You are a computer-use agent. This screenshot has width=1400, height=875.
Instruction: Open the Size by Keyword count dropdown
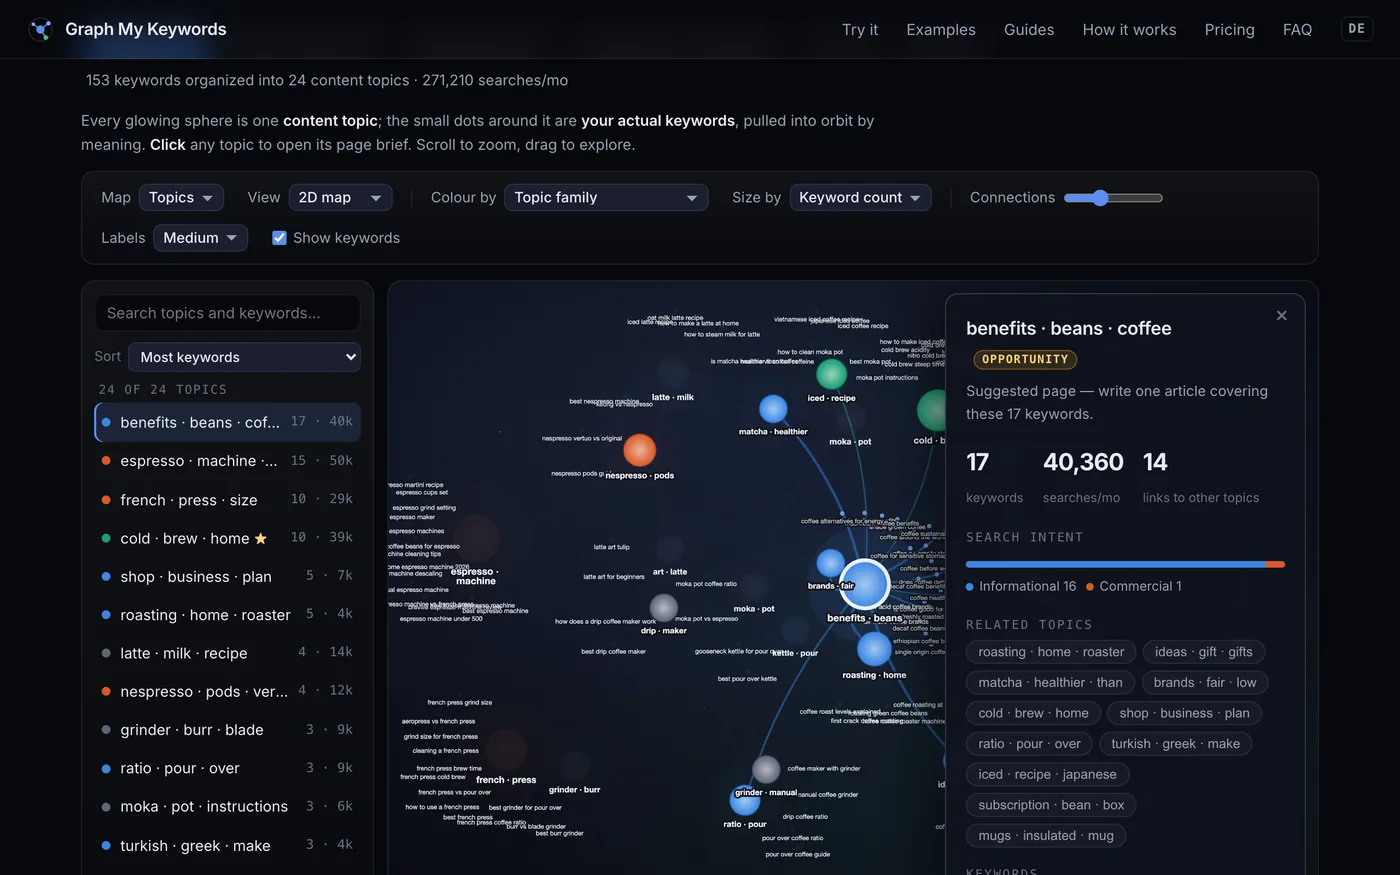click(860, 198)
